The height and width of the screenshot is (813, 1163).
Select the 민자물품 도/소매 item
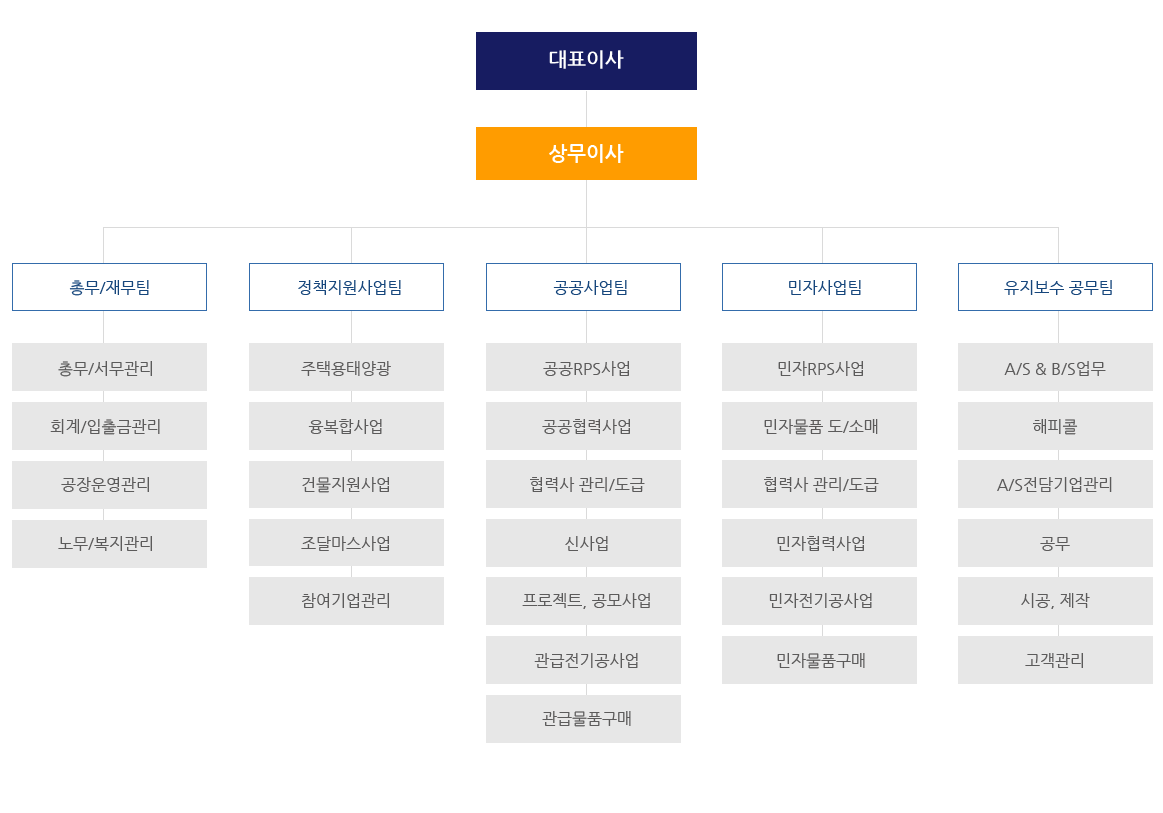click(x=819, y=426)
